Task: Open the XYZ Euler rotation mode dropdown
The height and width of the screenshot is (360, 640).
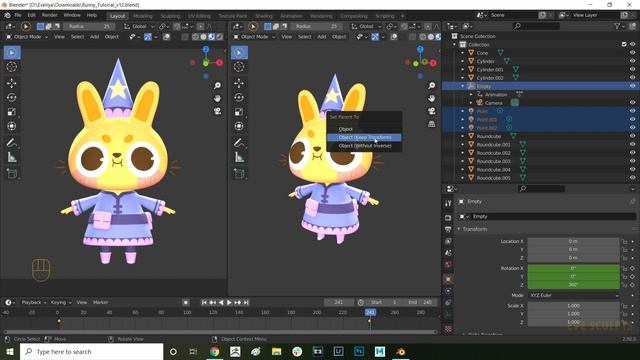Action: (573, 295)
